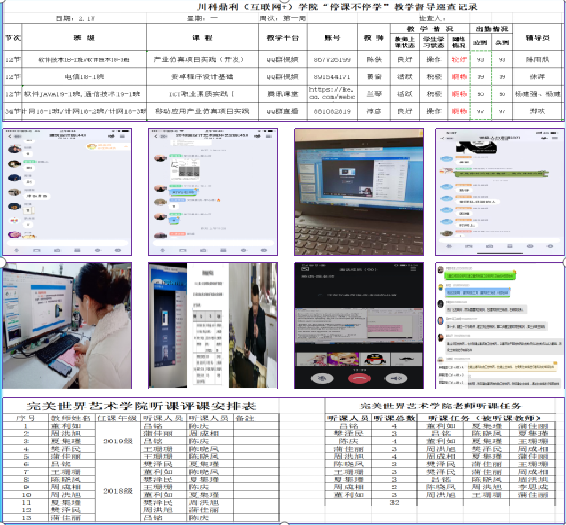Screen dimensions: 566x525
Task: Select the chat log with green and blue highlighted messages
Action: 500,326
